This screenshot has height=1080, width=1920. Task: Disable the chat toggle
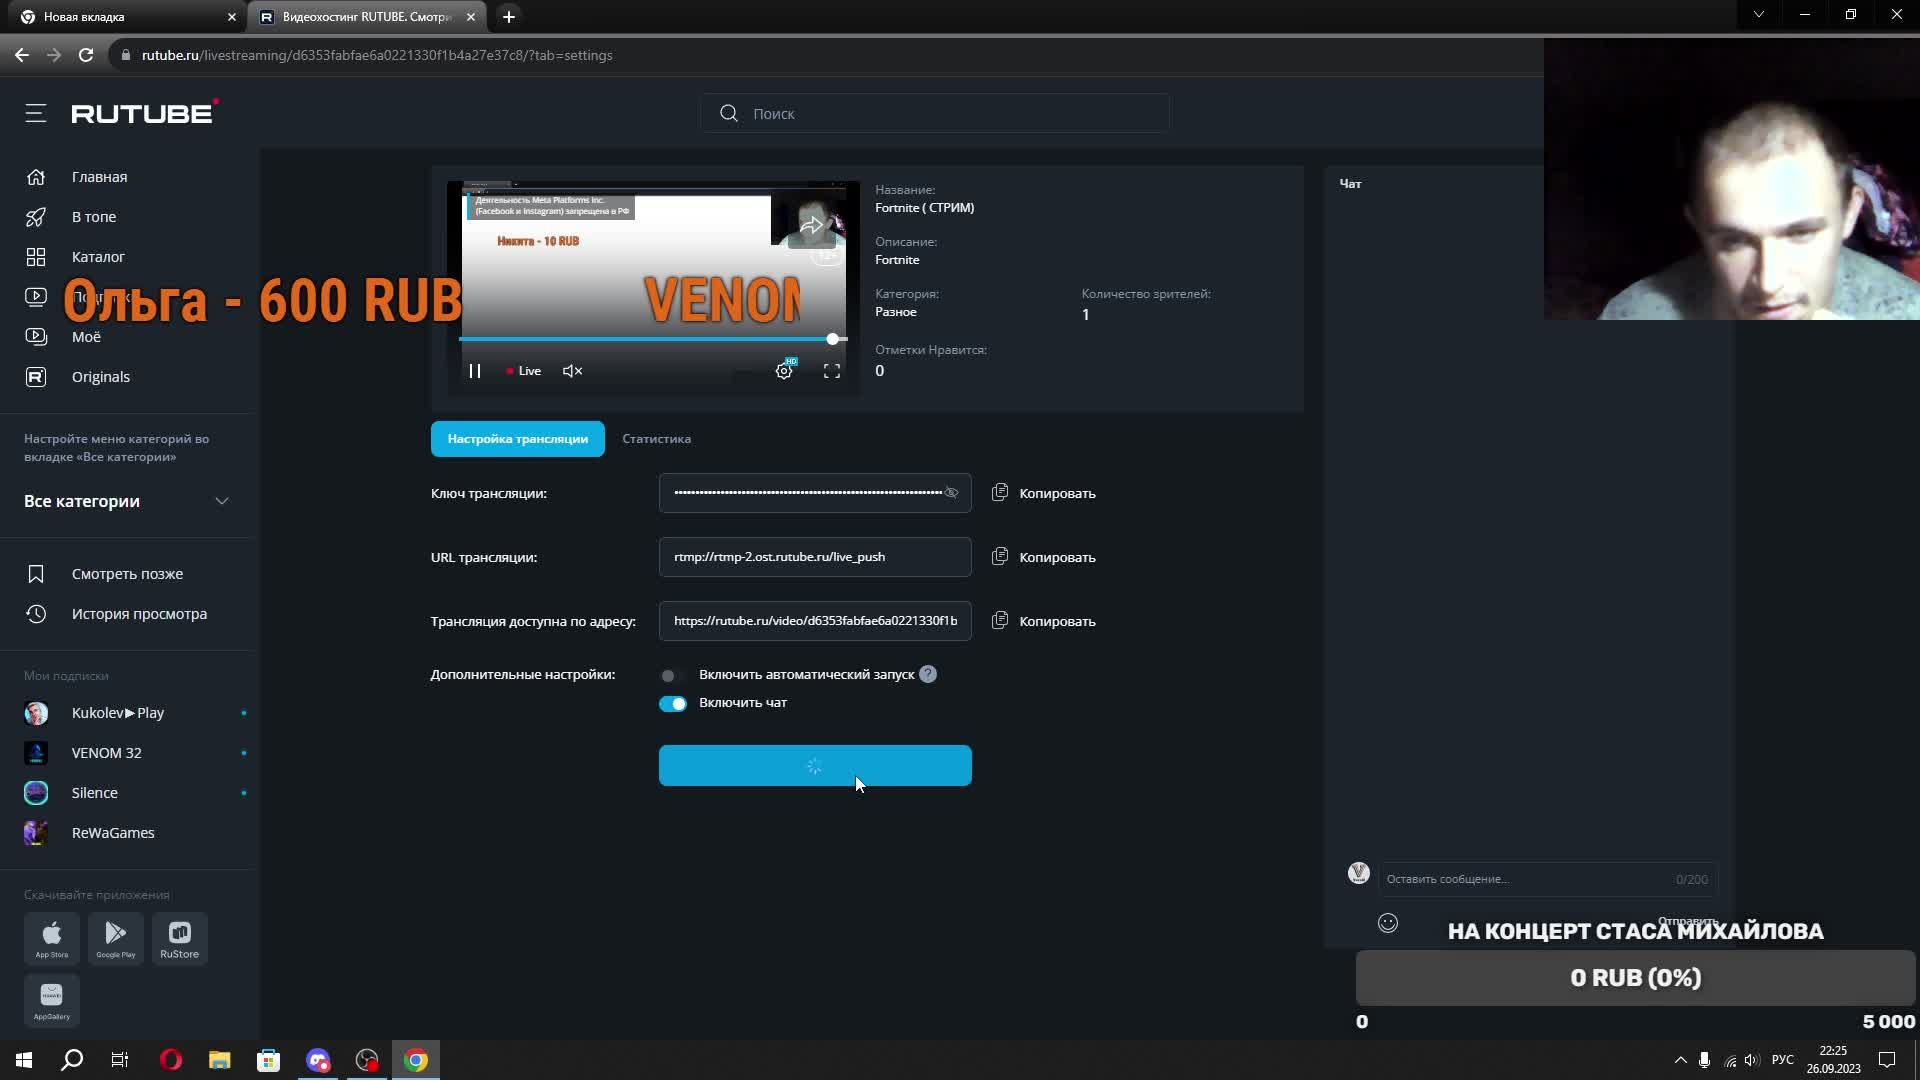pyautogui.click(x=672, y=703)
